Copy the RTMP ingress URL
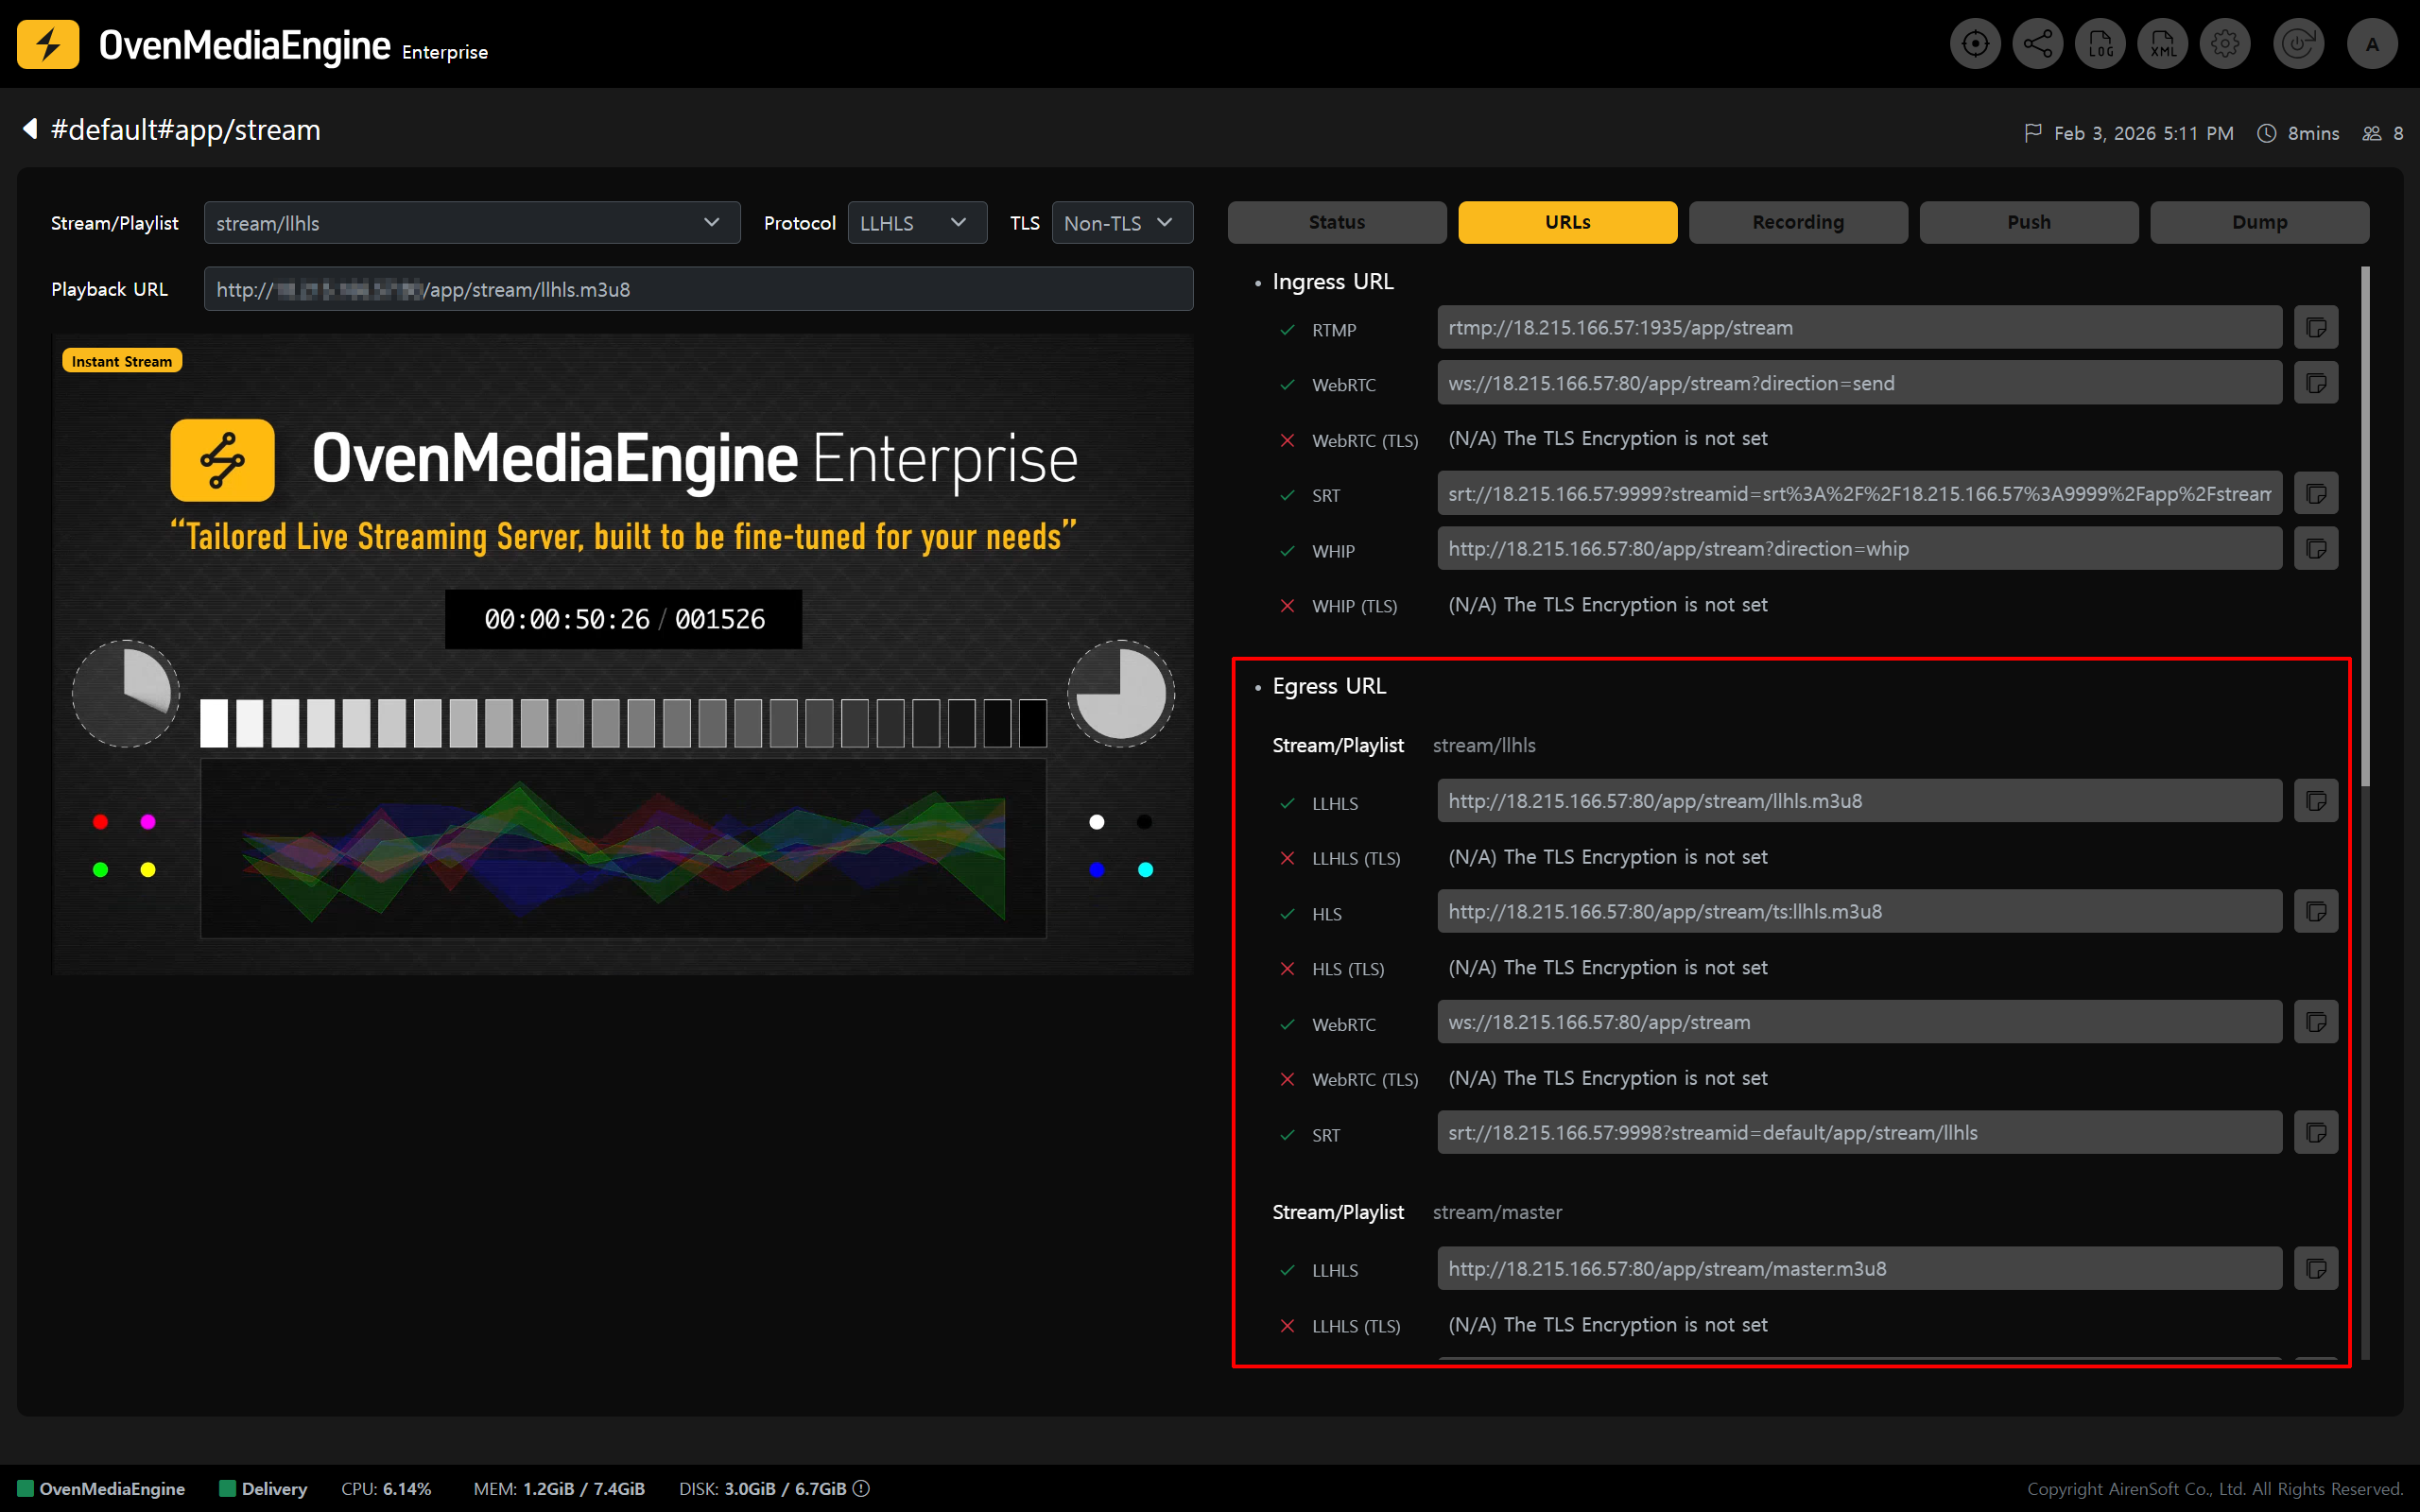This screenshot has height=1512, width=2420. pos(2315,328)
